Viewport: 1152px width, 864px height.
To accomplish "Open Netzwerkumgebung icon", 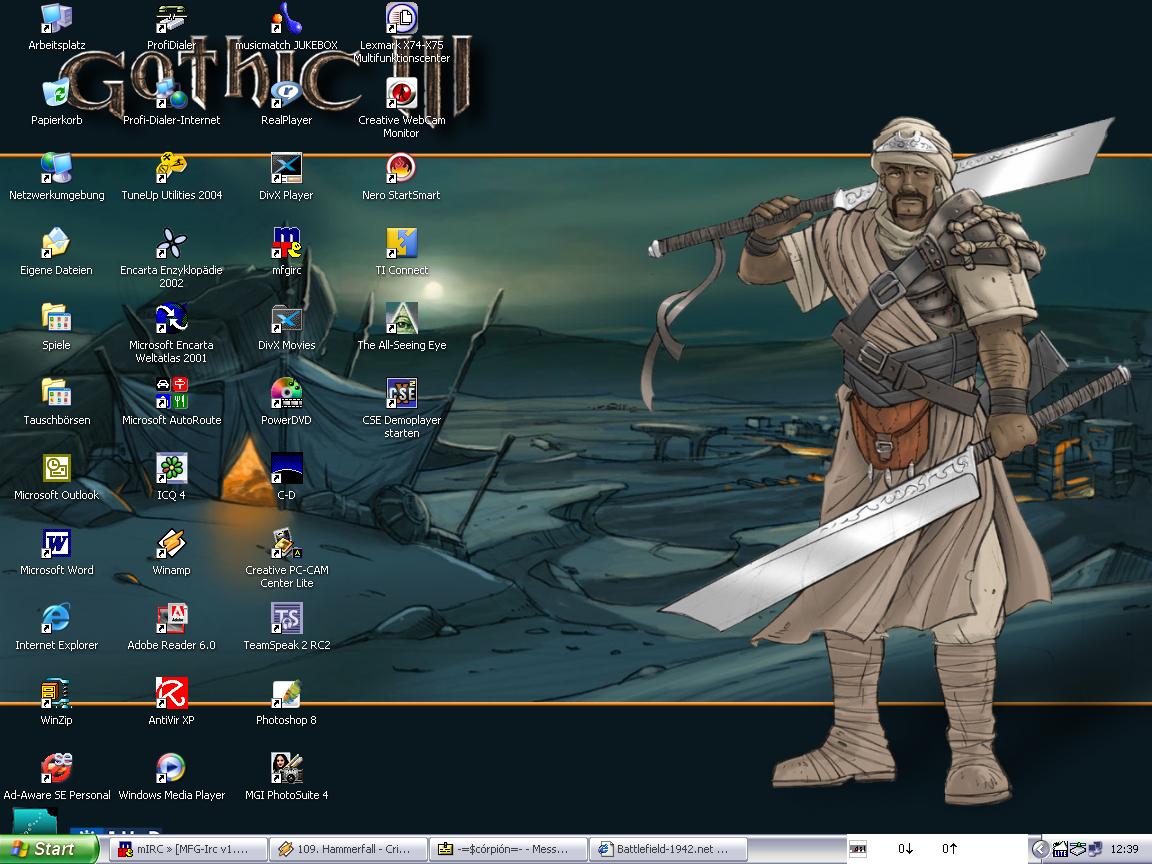I will pyautogui.click(x=56, y=177).
